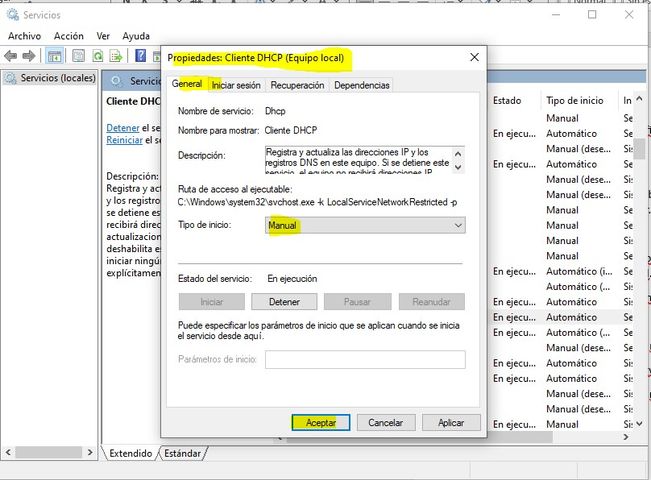Screen dimensions: 651x480
Task: Switch to the Iniciar sesión tab
Action: click(236, 85)
